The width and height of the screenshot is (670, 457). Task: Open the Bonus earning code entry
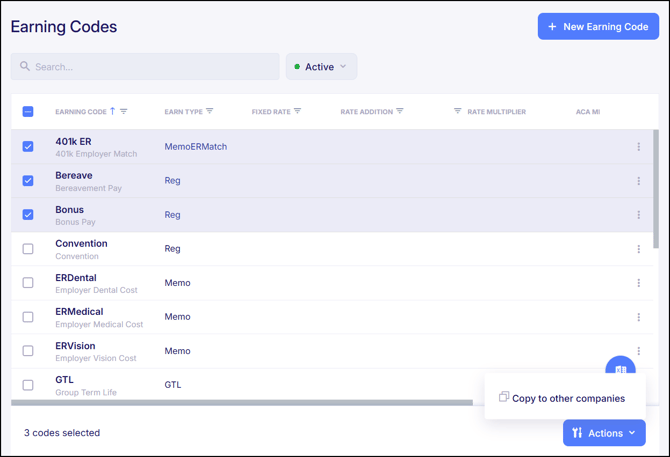pos(70,210)
